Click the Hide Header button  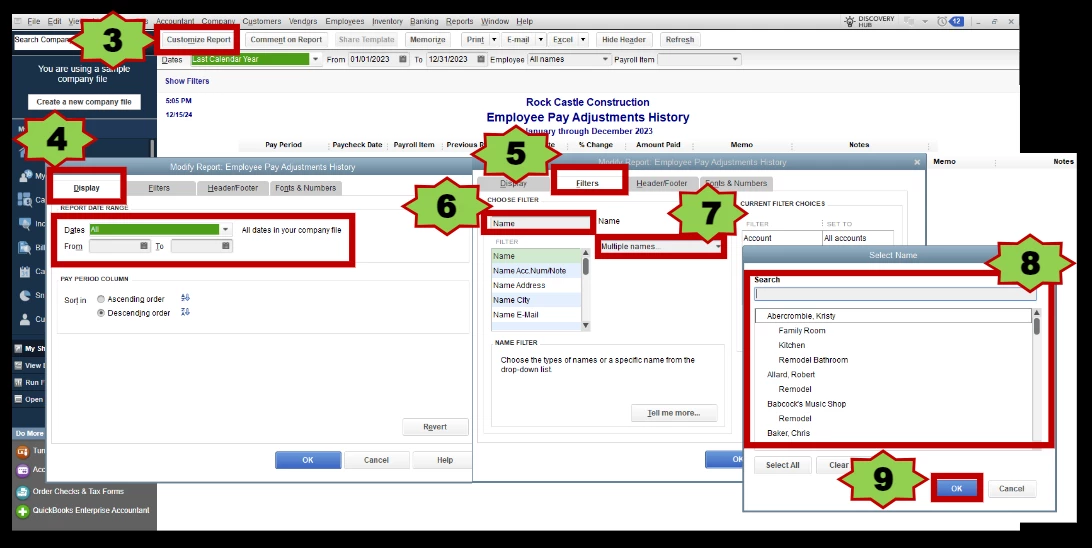click(x=624, y=40)
